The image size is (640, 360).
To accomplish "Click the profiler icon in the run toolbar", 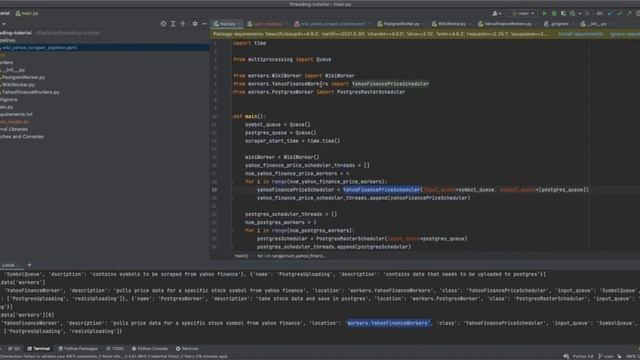I will pyautogui.click(x=572, y=13).
